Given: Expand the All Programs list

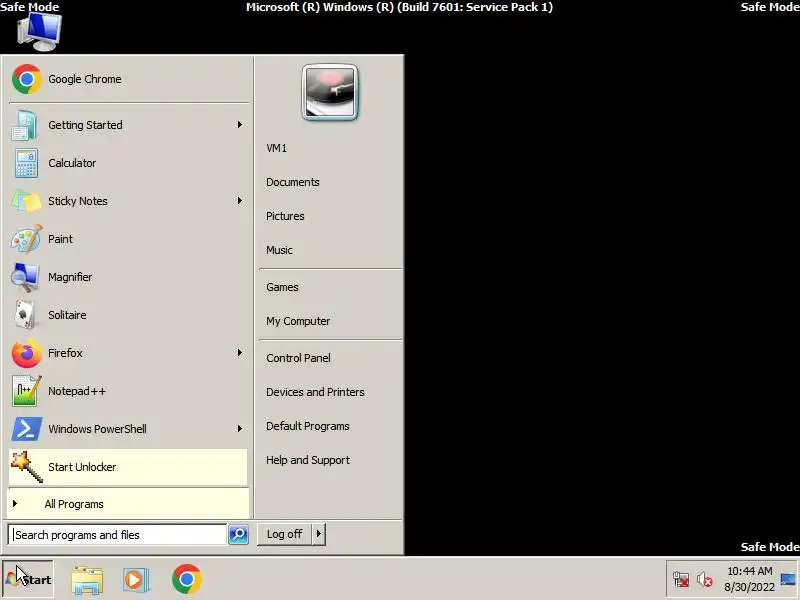Looking at the screenshot, I should pos(129,504).
